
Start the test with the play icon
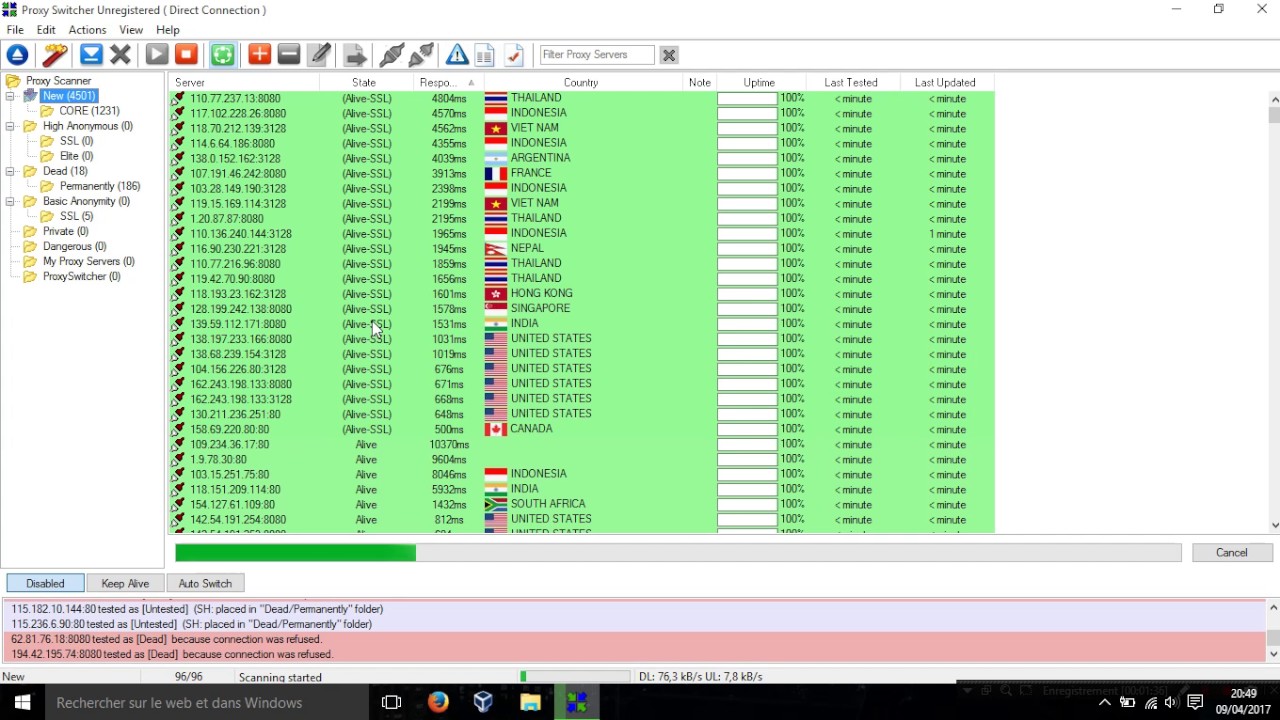pos(157,55)
